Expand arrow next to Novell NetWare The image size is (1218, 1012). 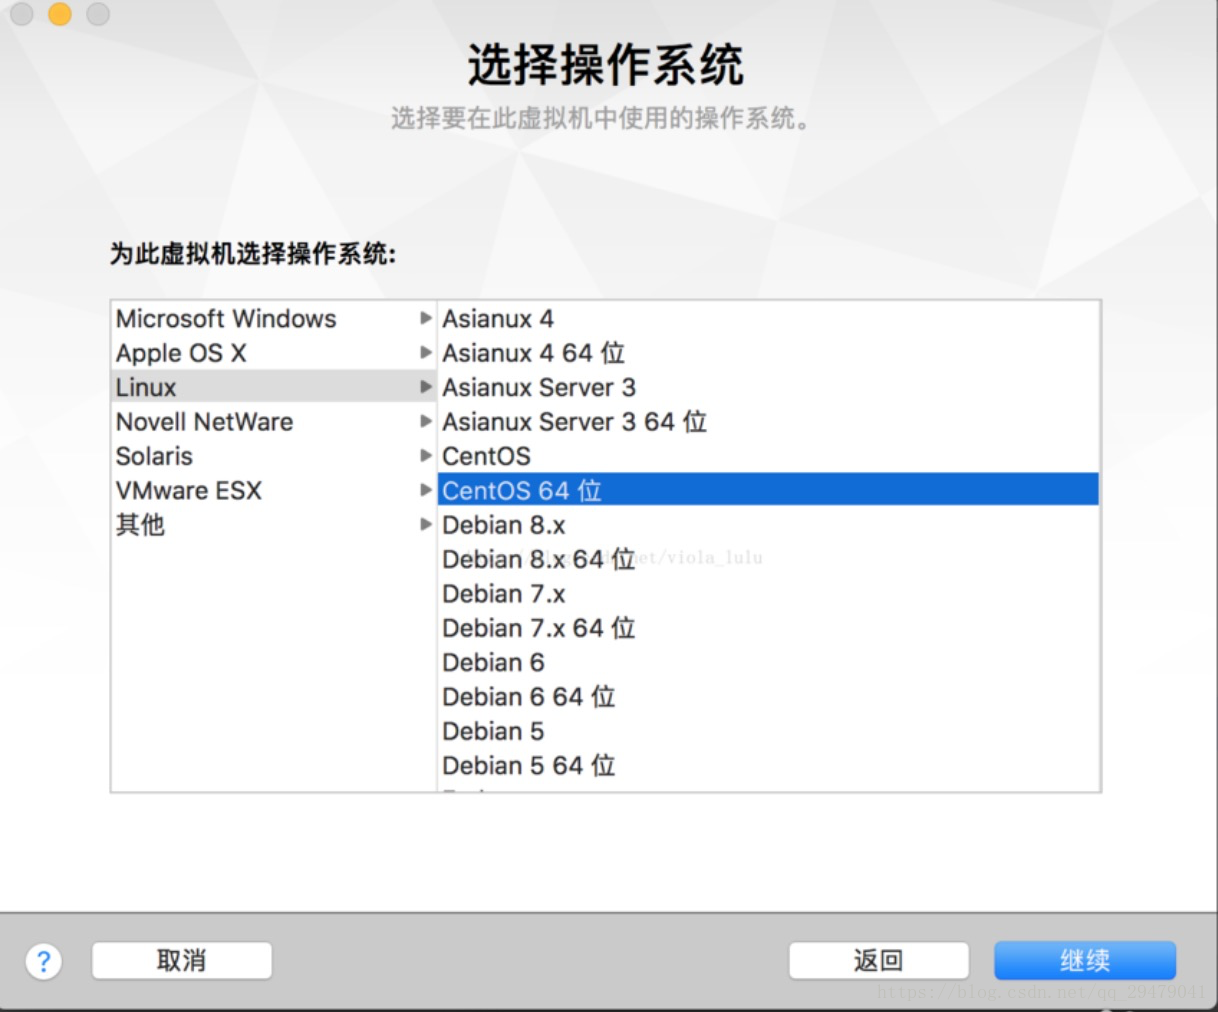point(426,421)
